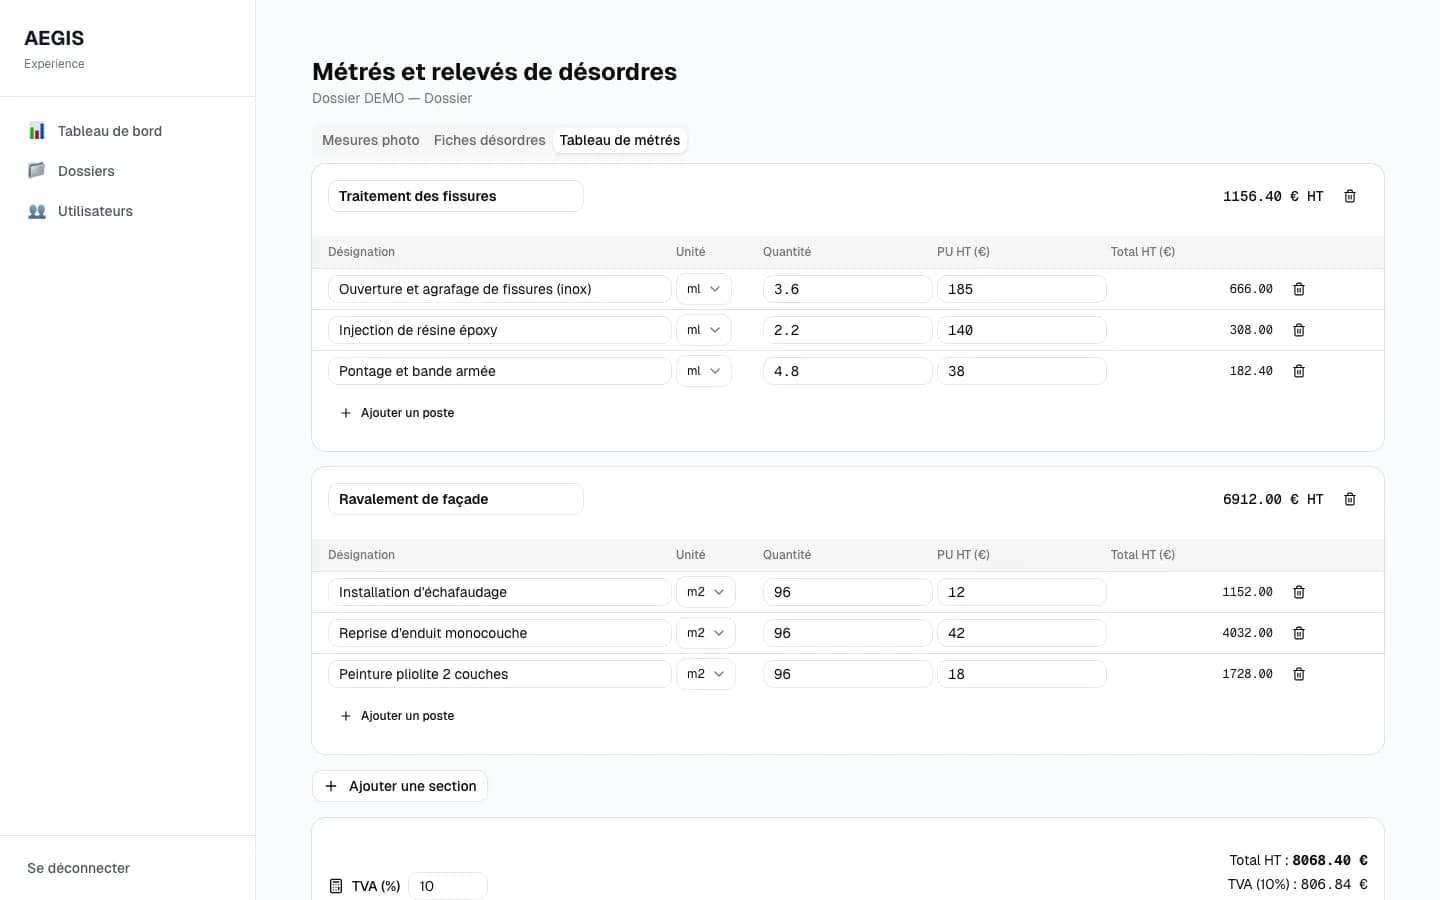Click the row total 4032.00
The width and height of the screenshot is (1440, 900).
(1247, 633)
